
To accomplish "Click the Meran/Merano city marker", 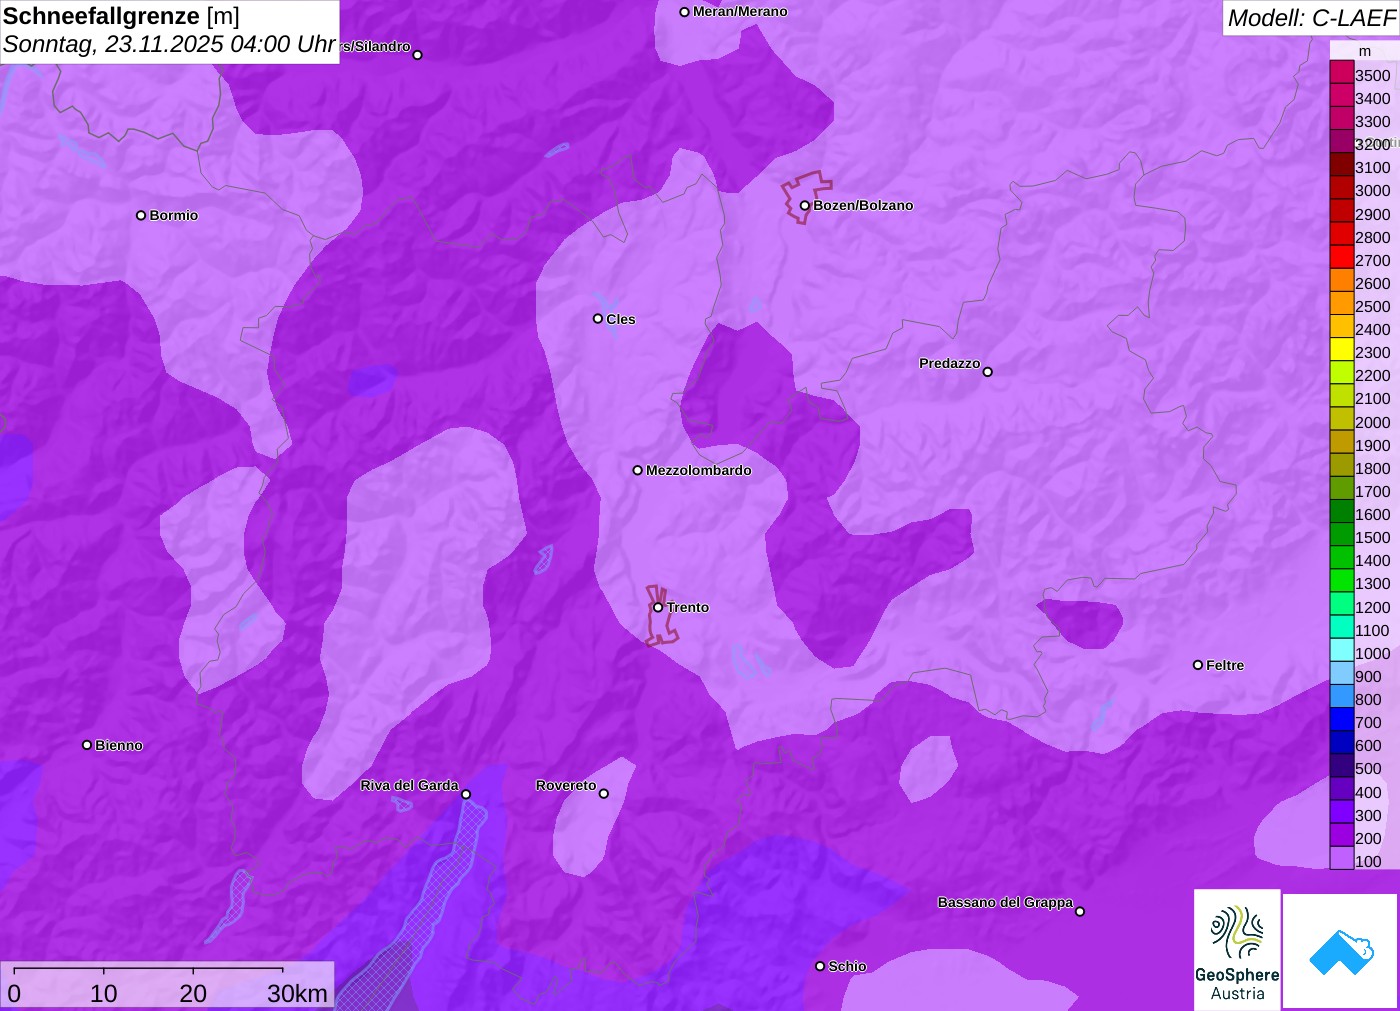I will click(684, 12).
